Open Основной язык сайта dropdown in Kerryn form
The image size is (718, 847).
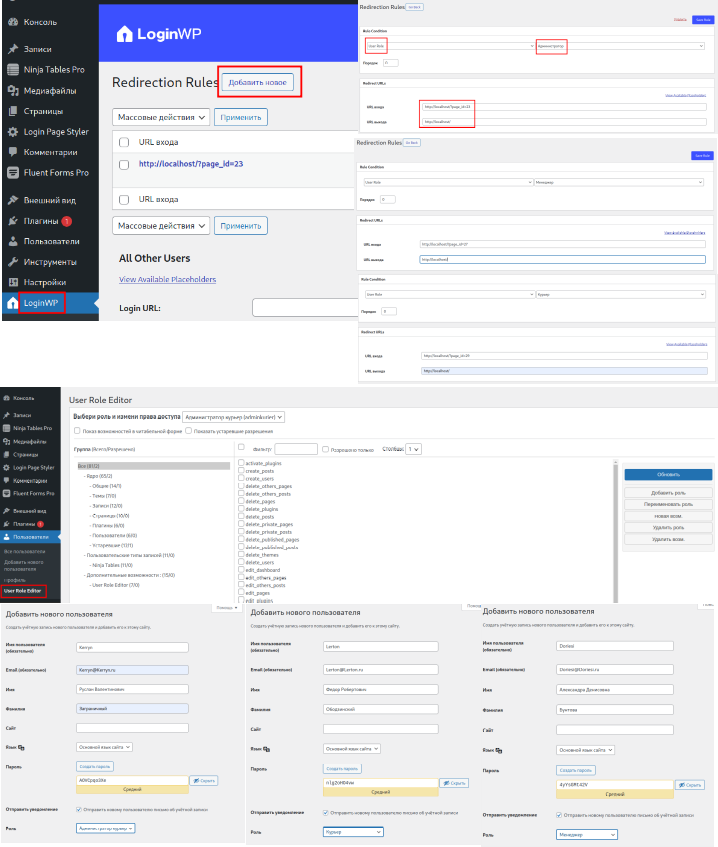104,747
